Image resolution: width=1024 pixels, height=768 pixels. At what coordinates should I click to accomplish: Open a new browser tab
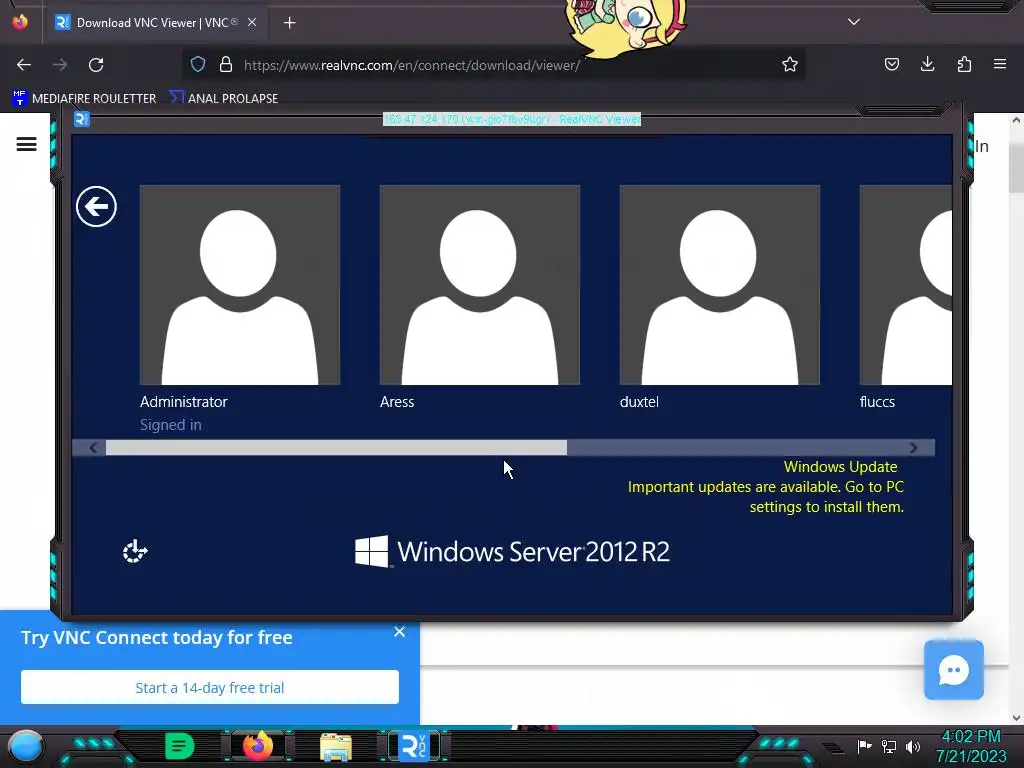289,23
